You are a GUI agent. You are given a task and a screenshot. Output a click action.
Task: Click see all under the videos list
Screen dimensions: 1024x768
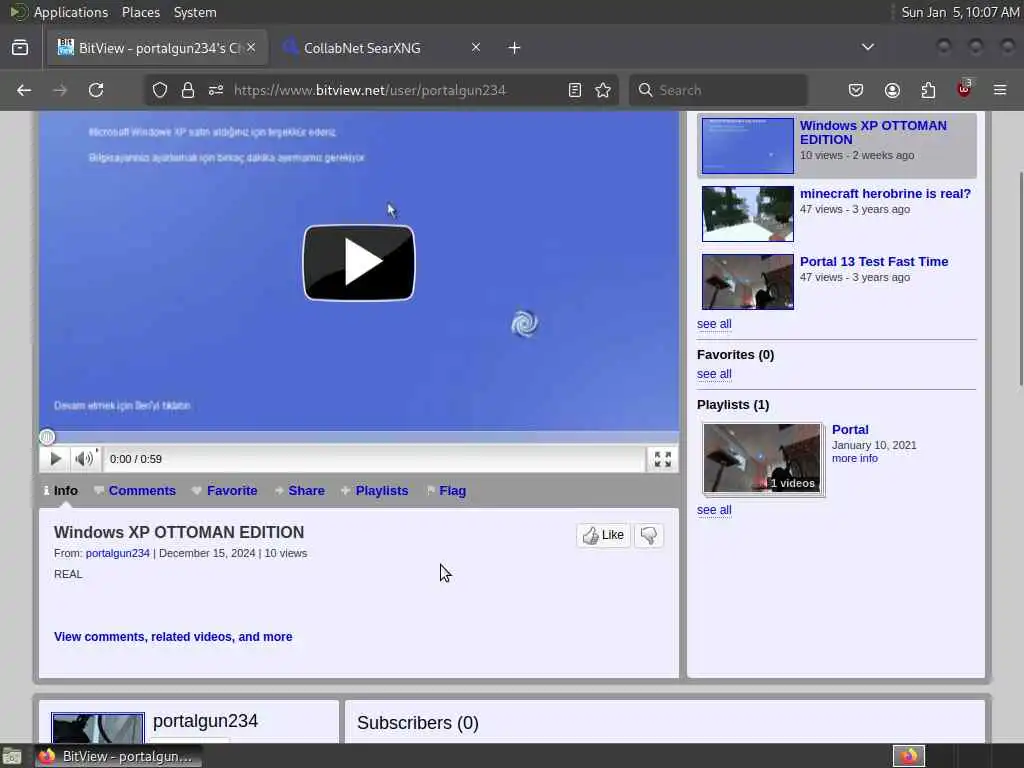[x=714, y=324]
